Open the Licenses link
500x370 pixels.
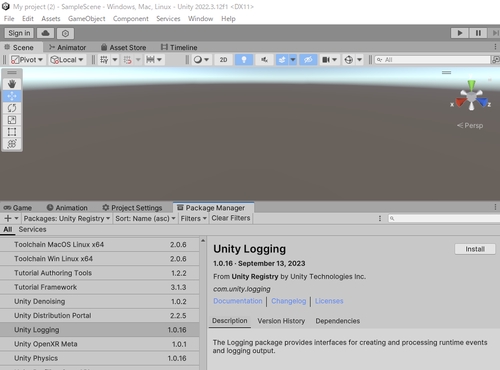point(329,301)
